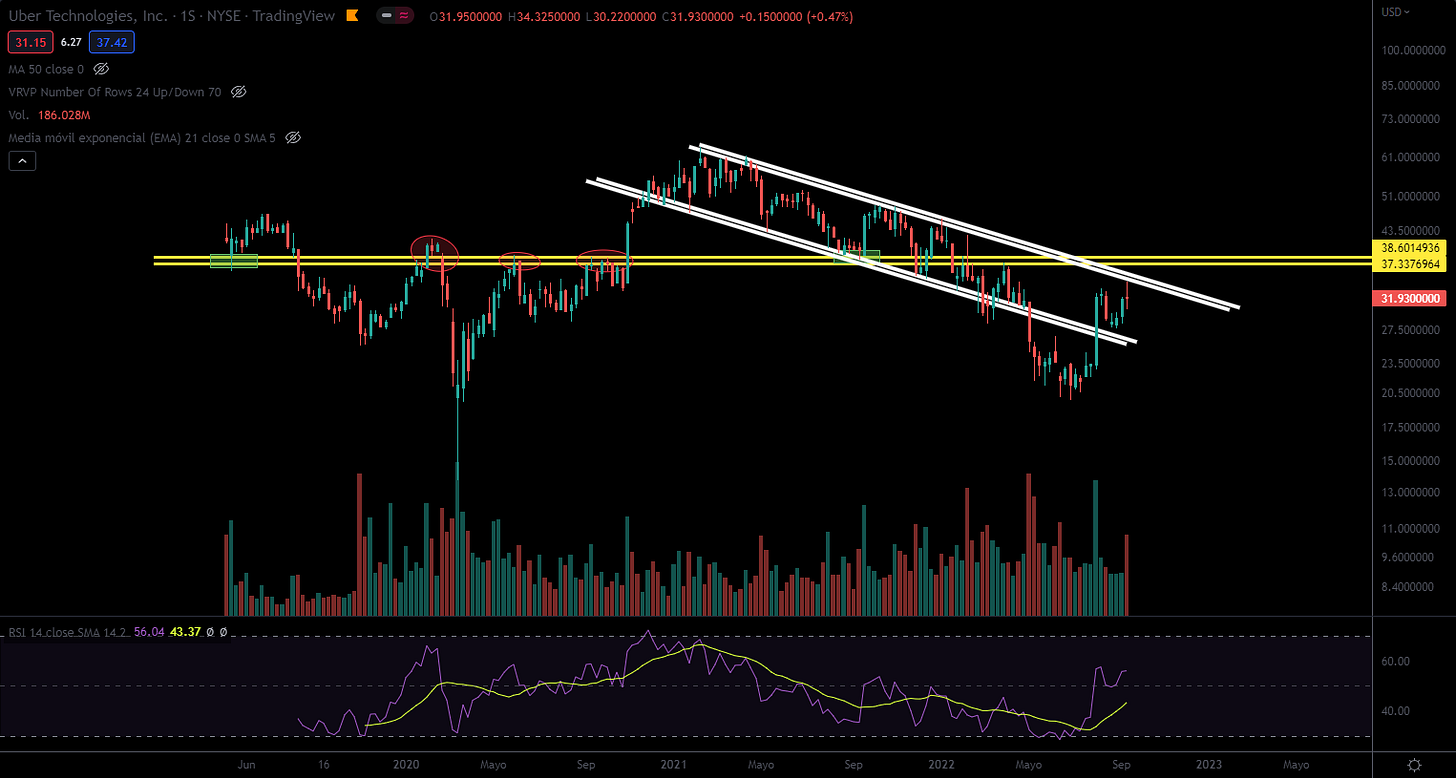Toggle visibility of the EMA 21 indicator

(293, 137)
